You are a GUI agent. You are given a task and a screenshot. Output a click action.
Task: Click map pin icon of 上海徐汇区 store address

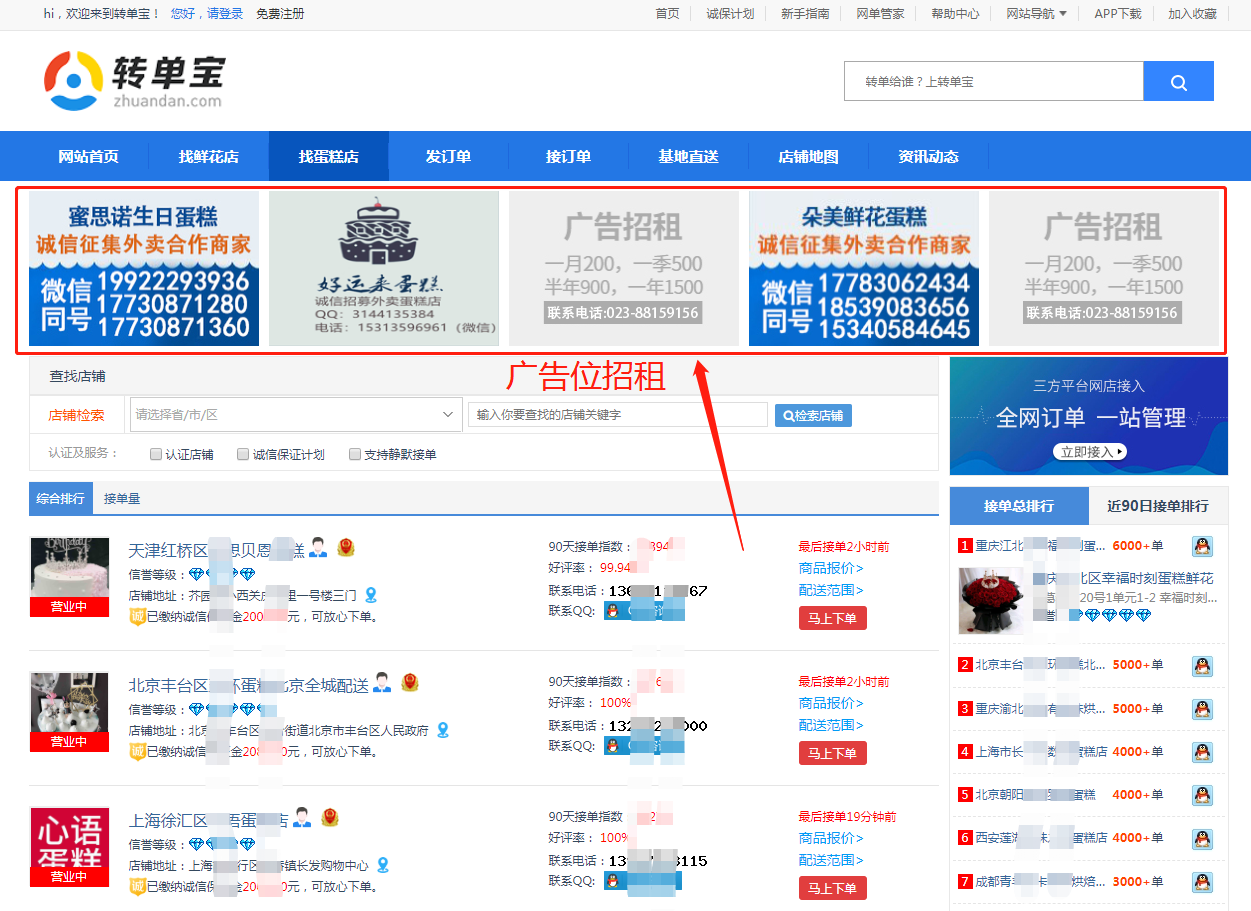[382, 865]
